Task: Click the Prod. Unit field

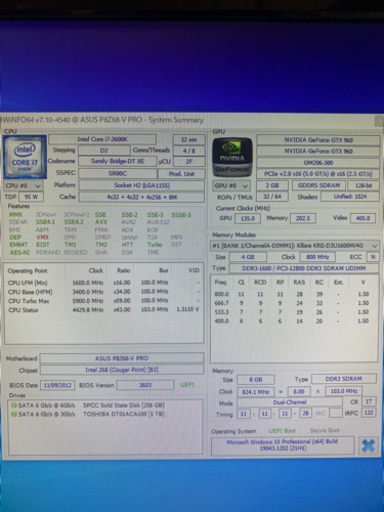Action: [181, 174]
